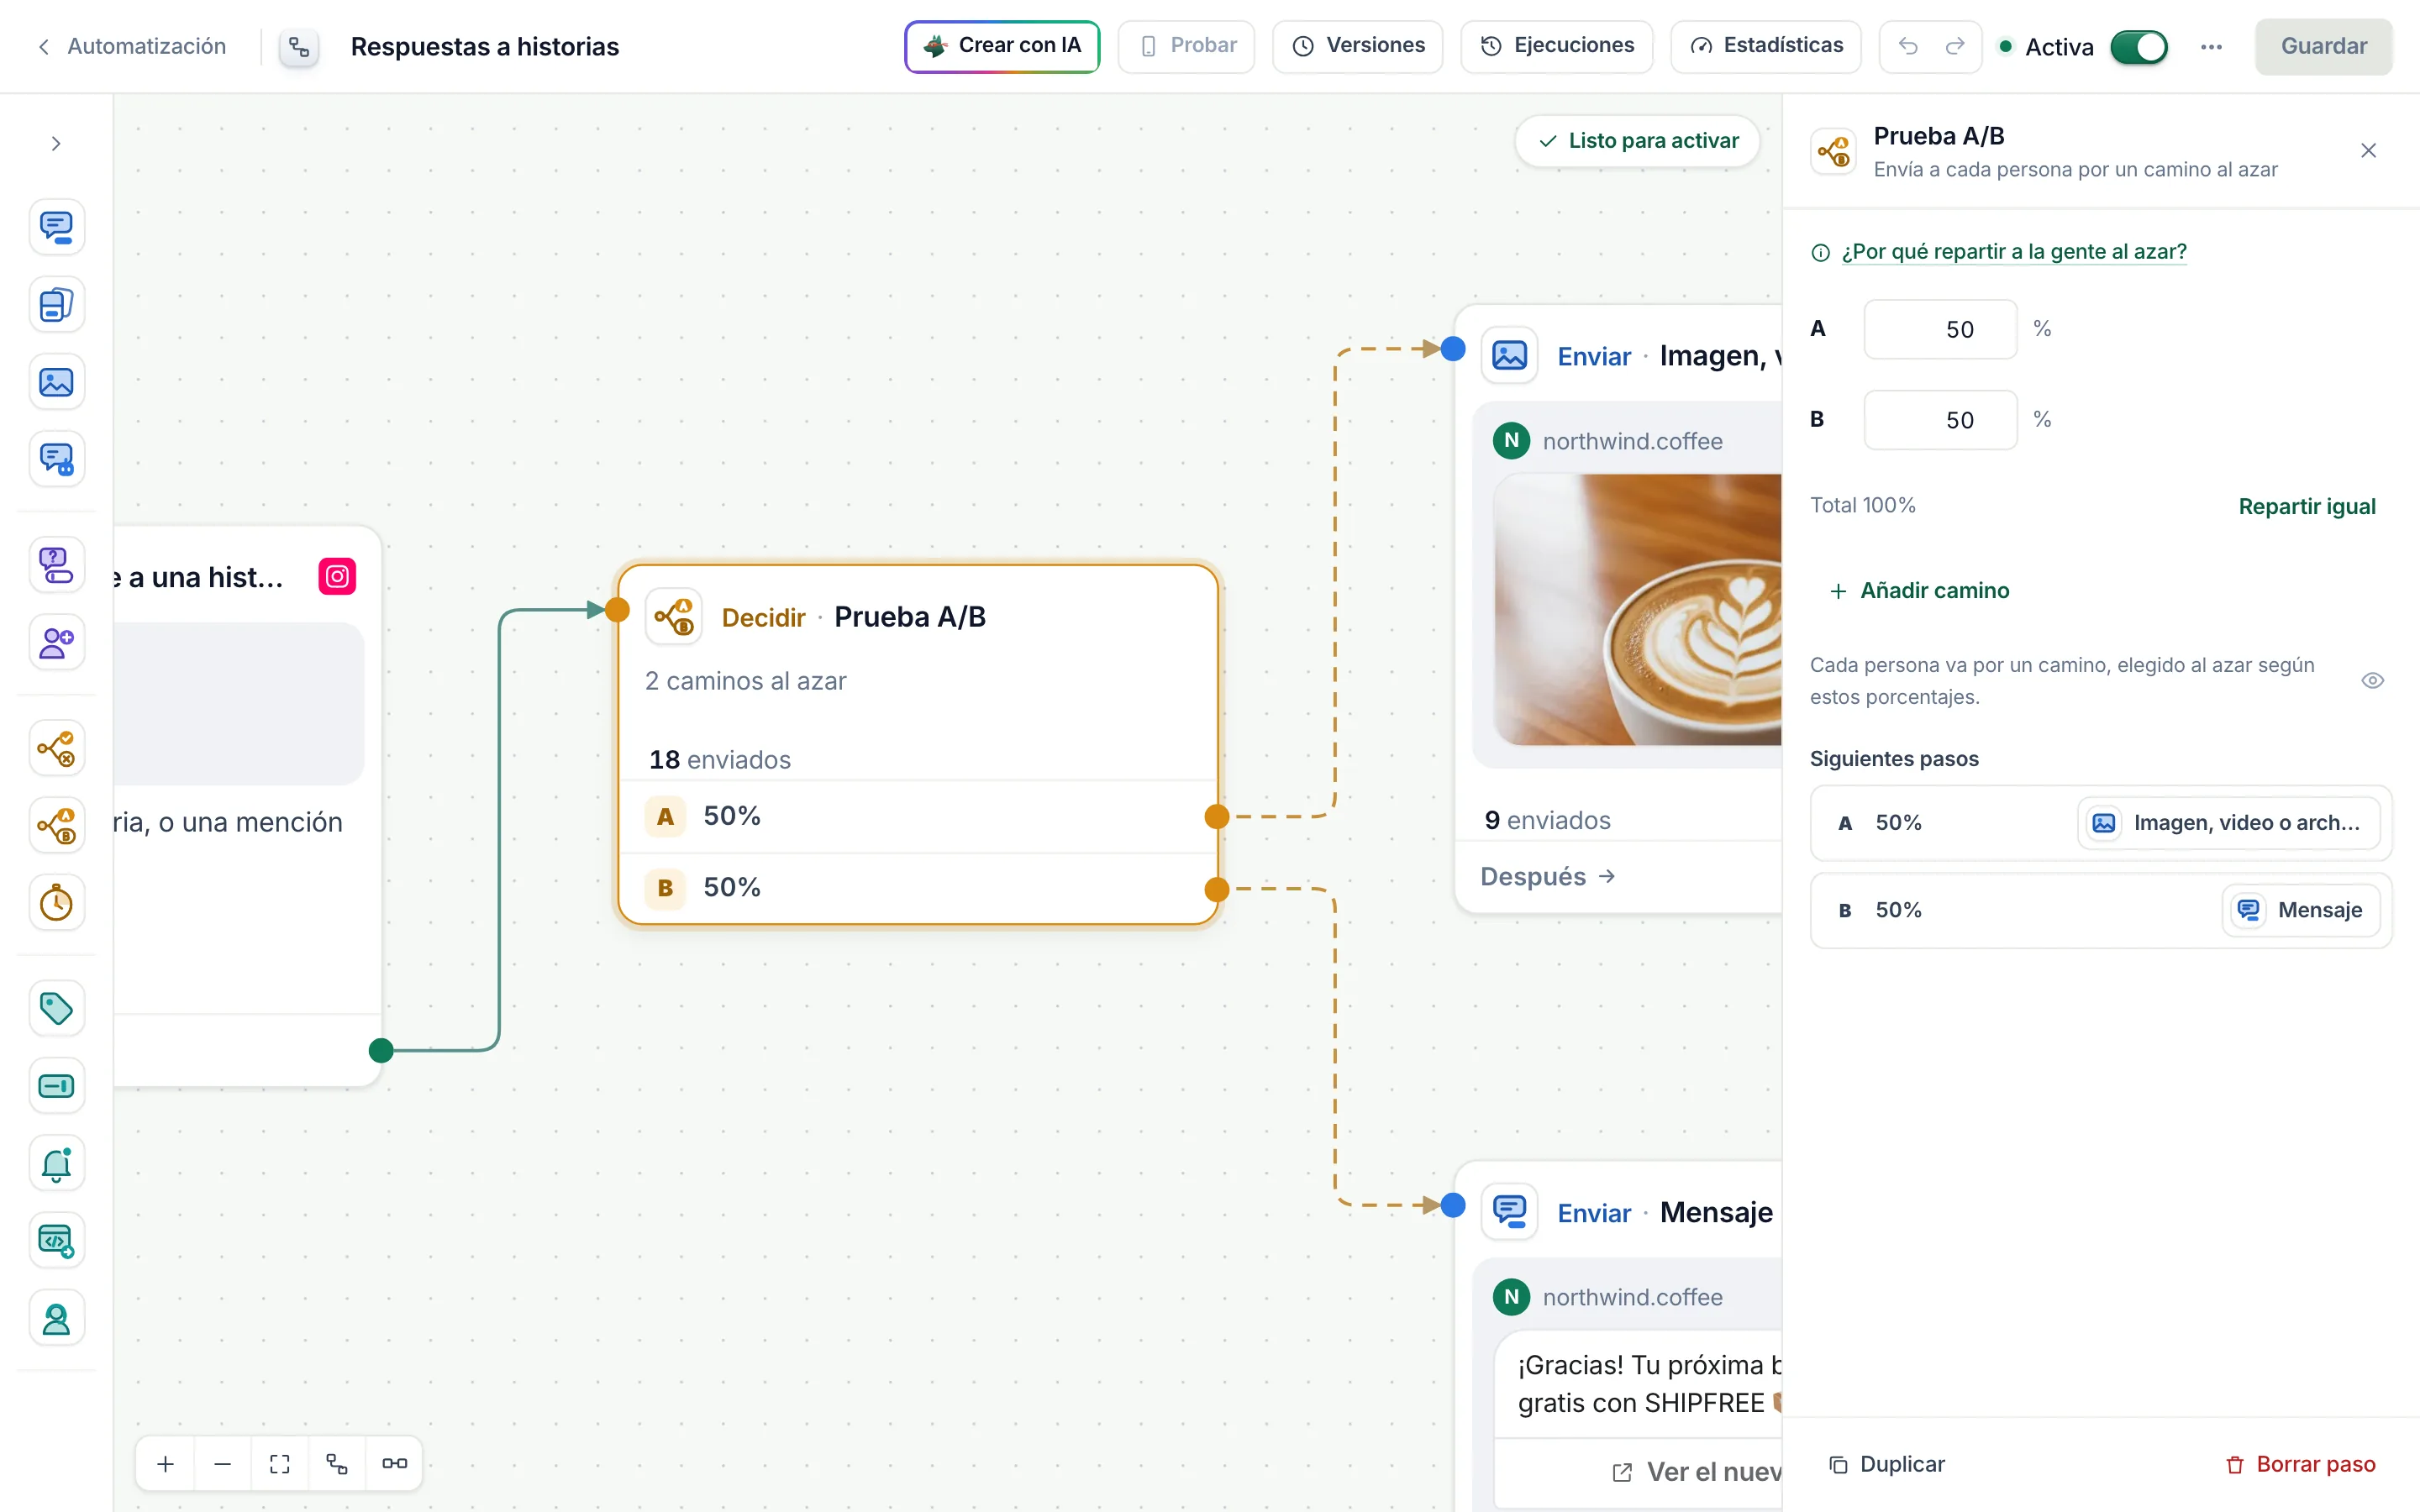Open path A 'Imagen, video o arch...' step
The height and width of the screenshot is (1512, 2420).
click(2228, 823)
